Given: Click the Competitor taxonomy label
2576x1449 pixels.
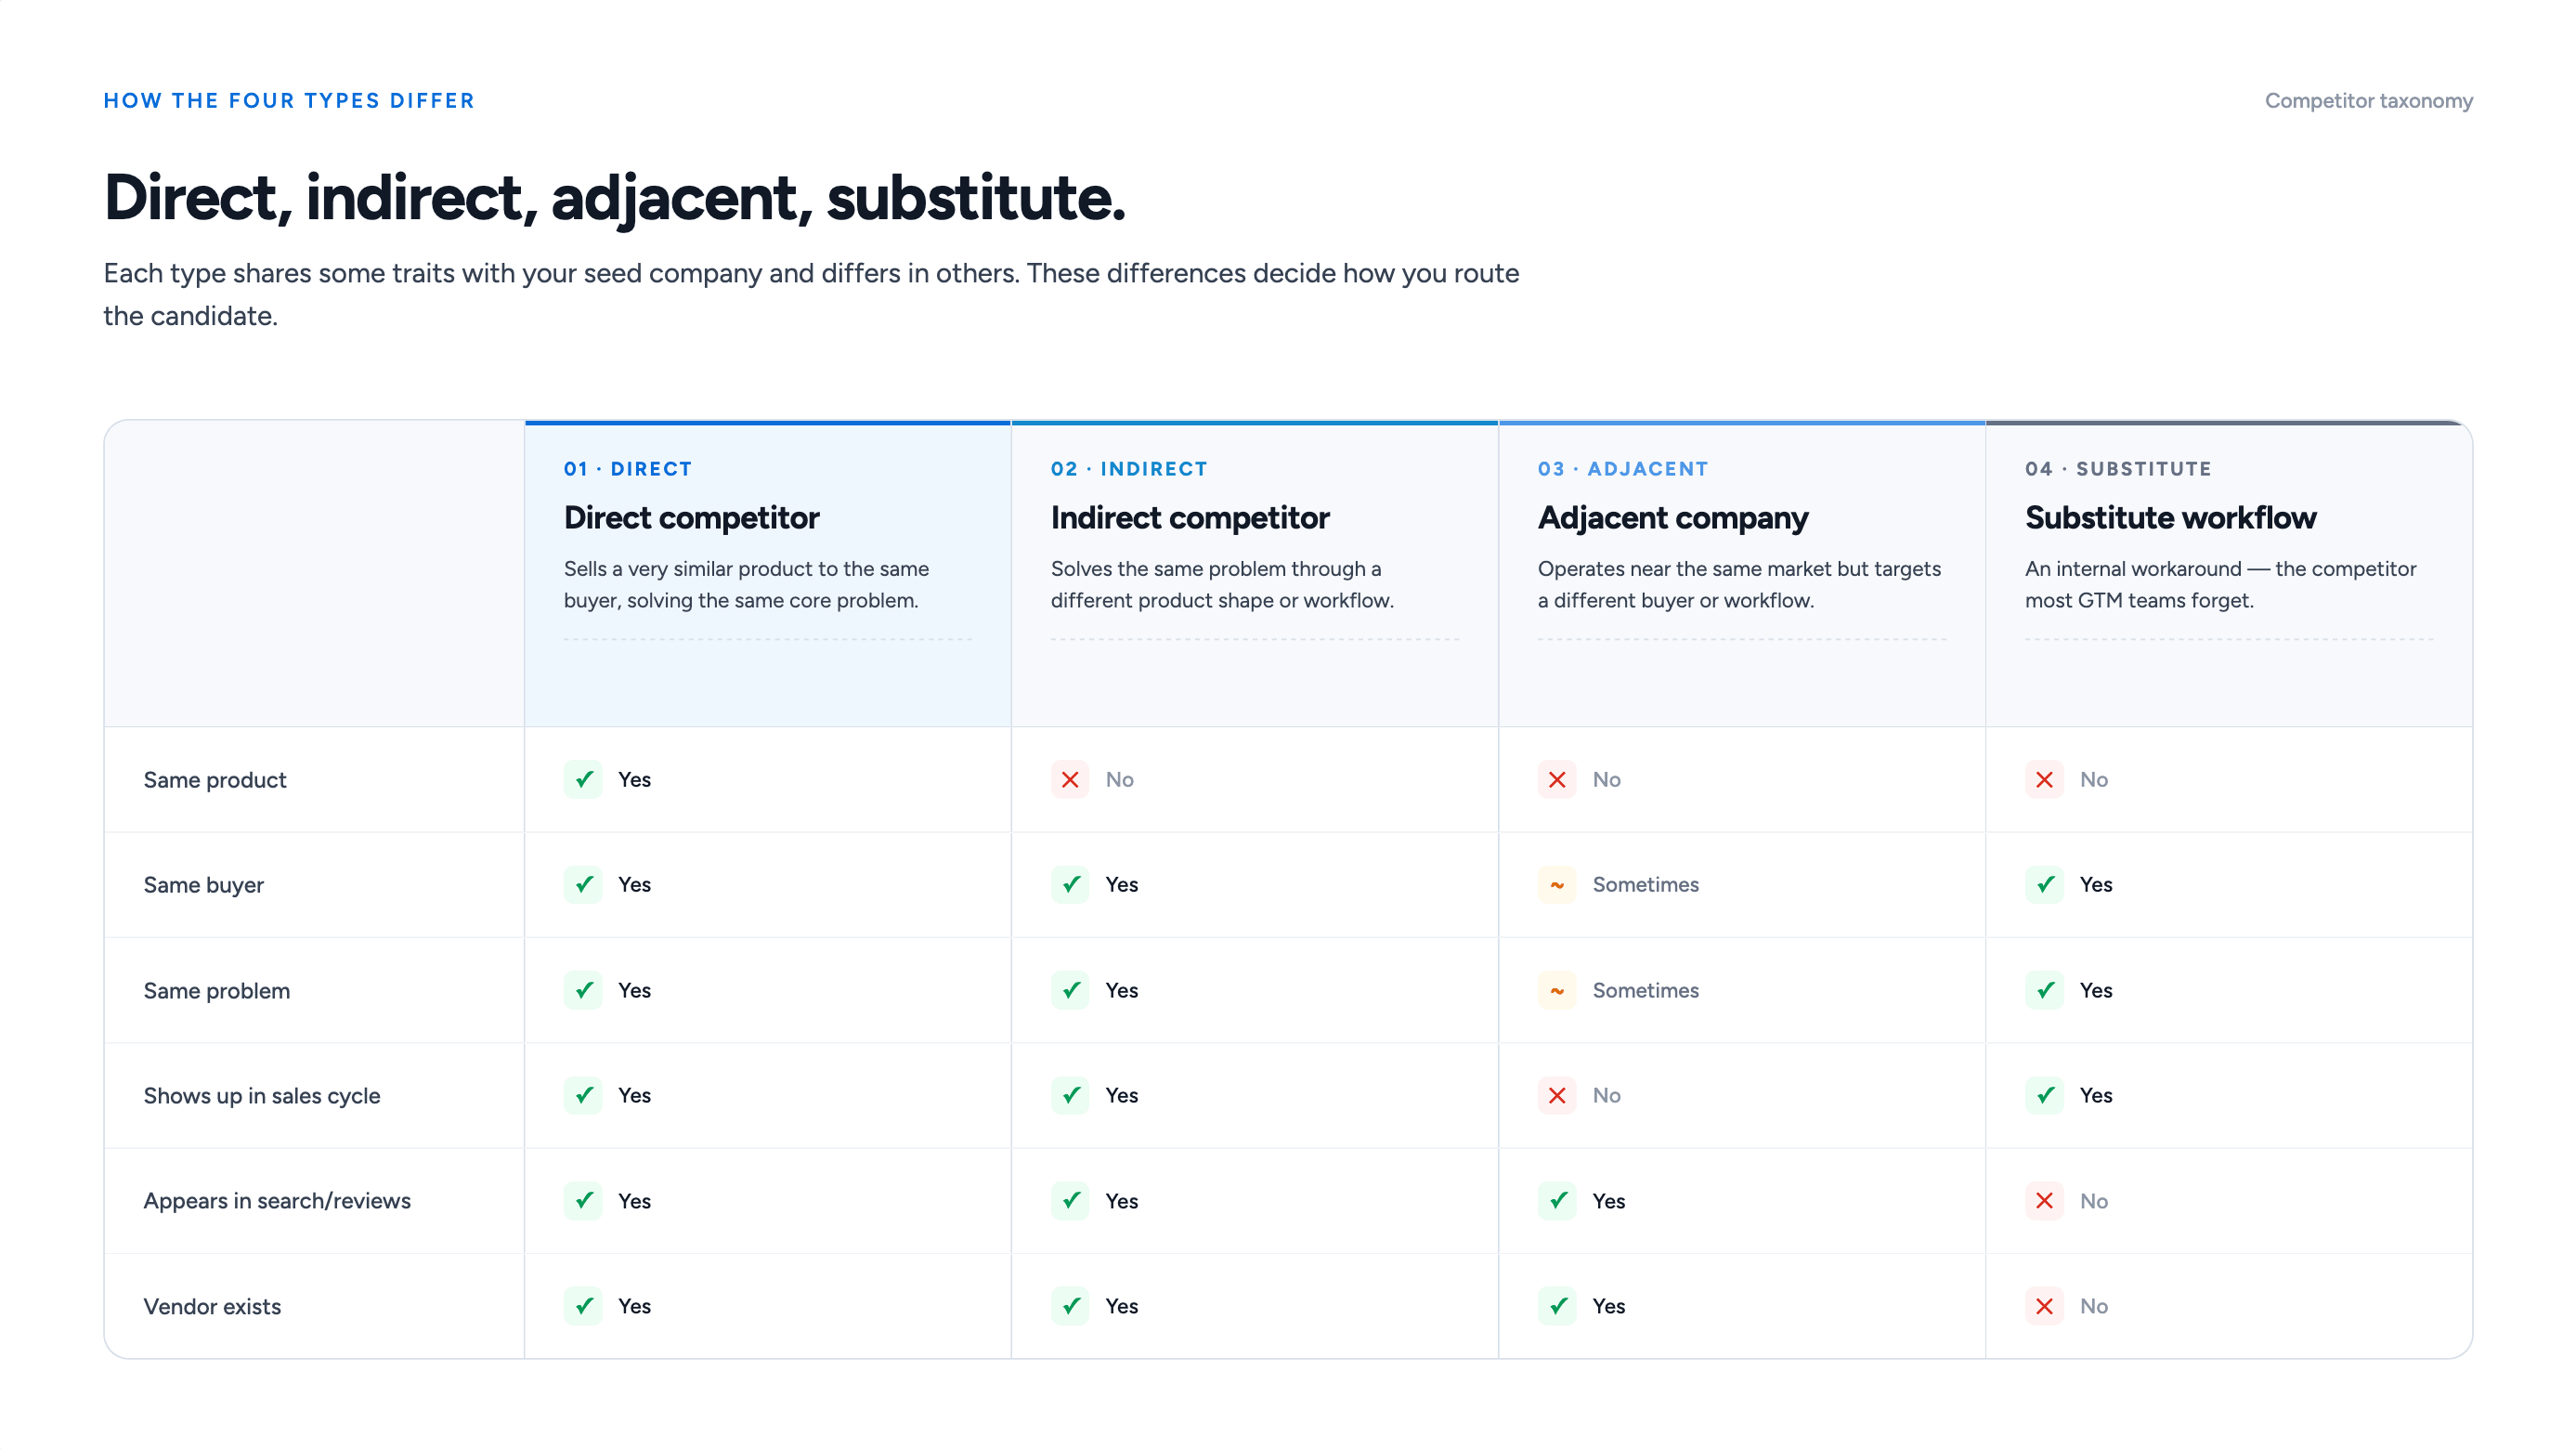Looking at the screenshot, I should (2367, 101).
